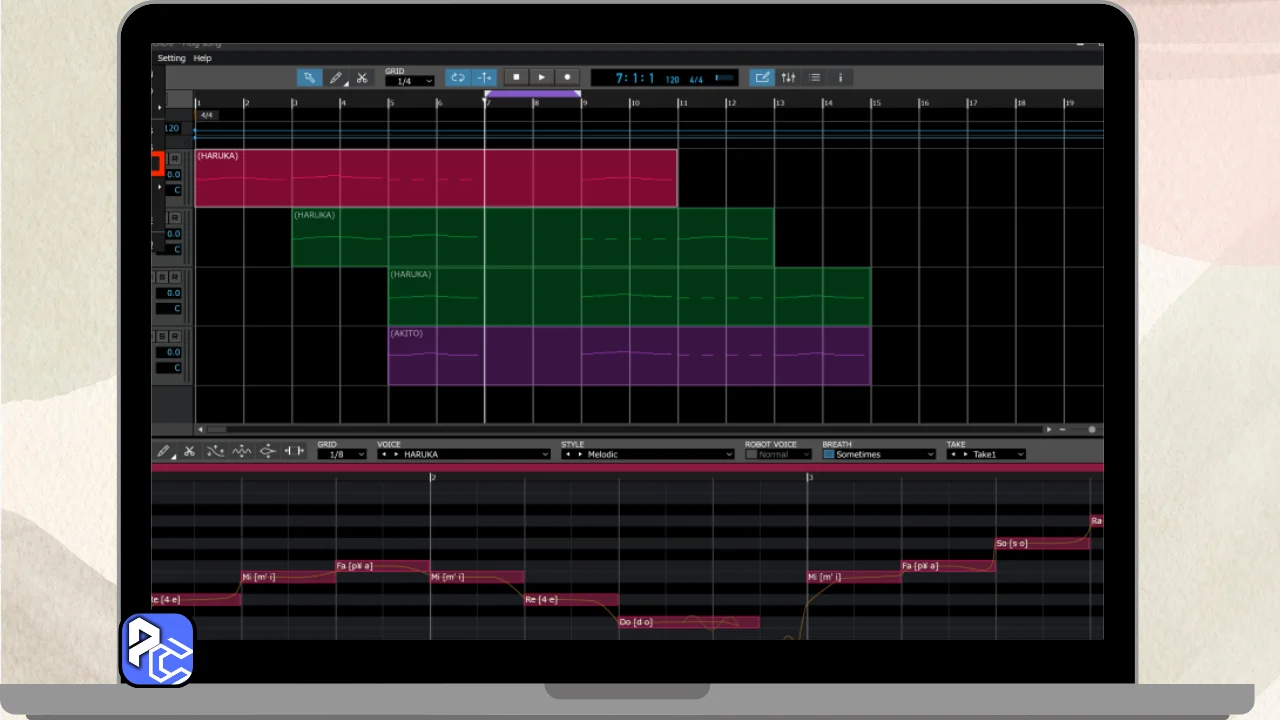Choose the scissors cut tool in top toolbar

point(362,78)
